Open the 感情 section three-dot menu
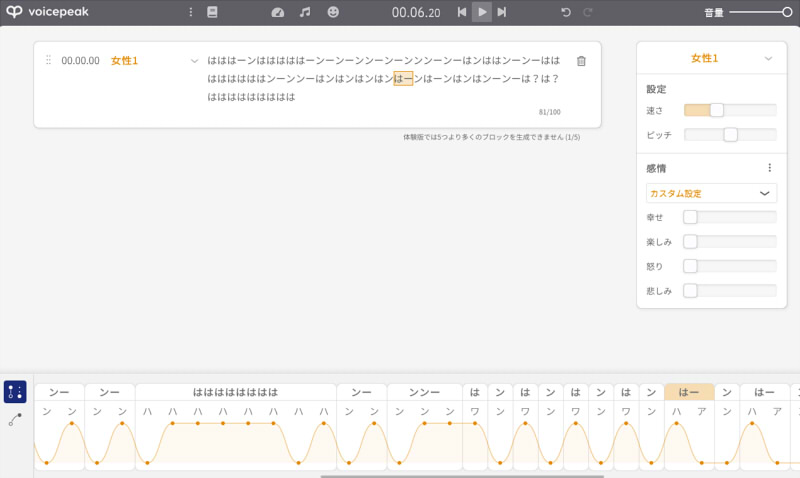 click(769, 167)
